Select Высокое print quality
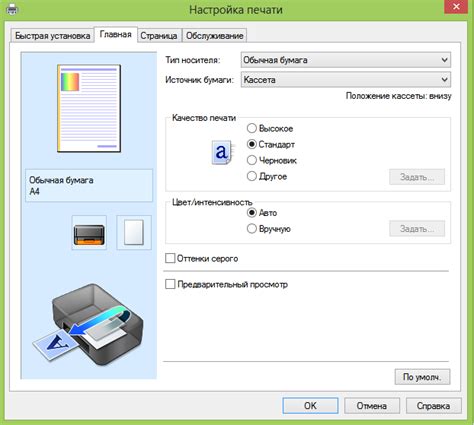Image resolution: width=474 pixels, height=425 pixels. coord(252,128)
